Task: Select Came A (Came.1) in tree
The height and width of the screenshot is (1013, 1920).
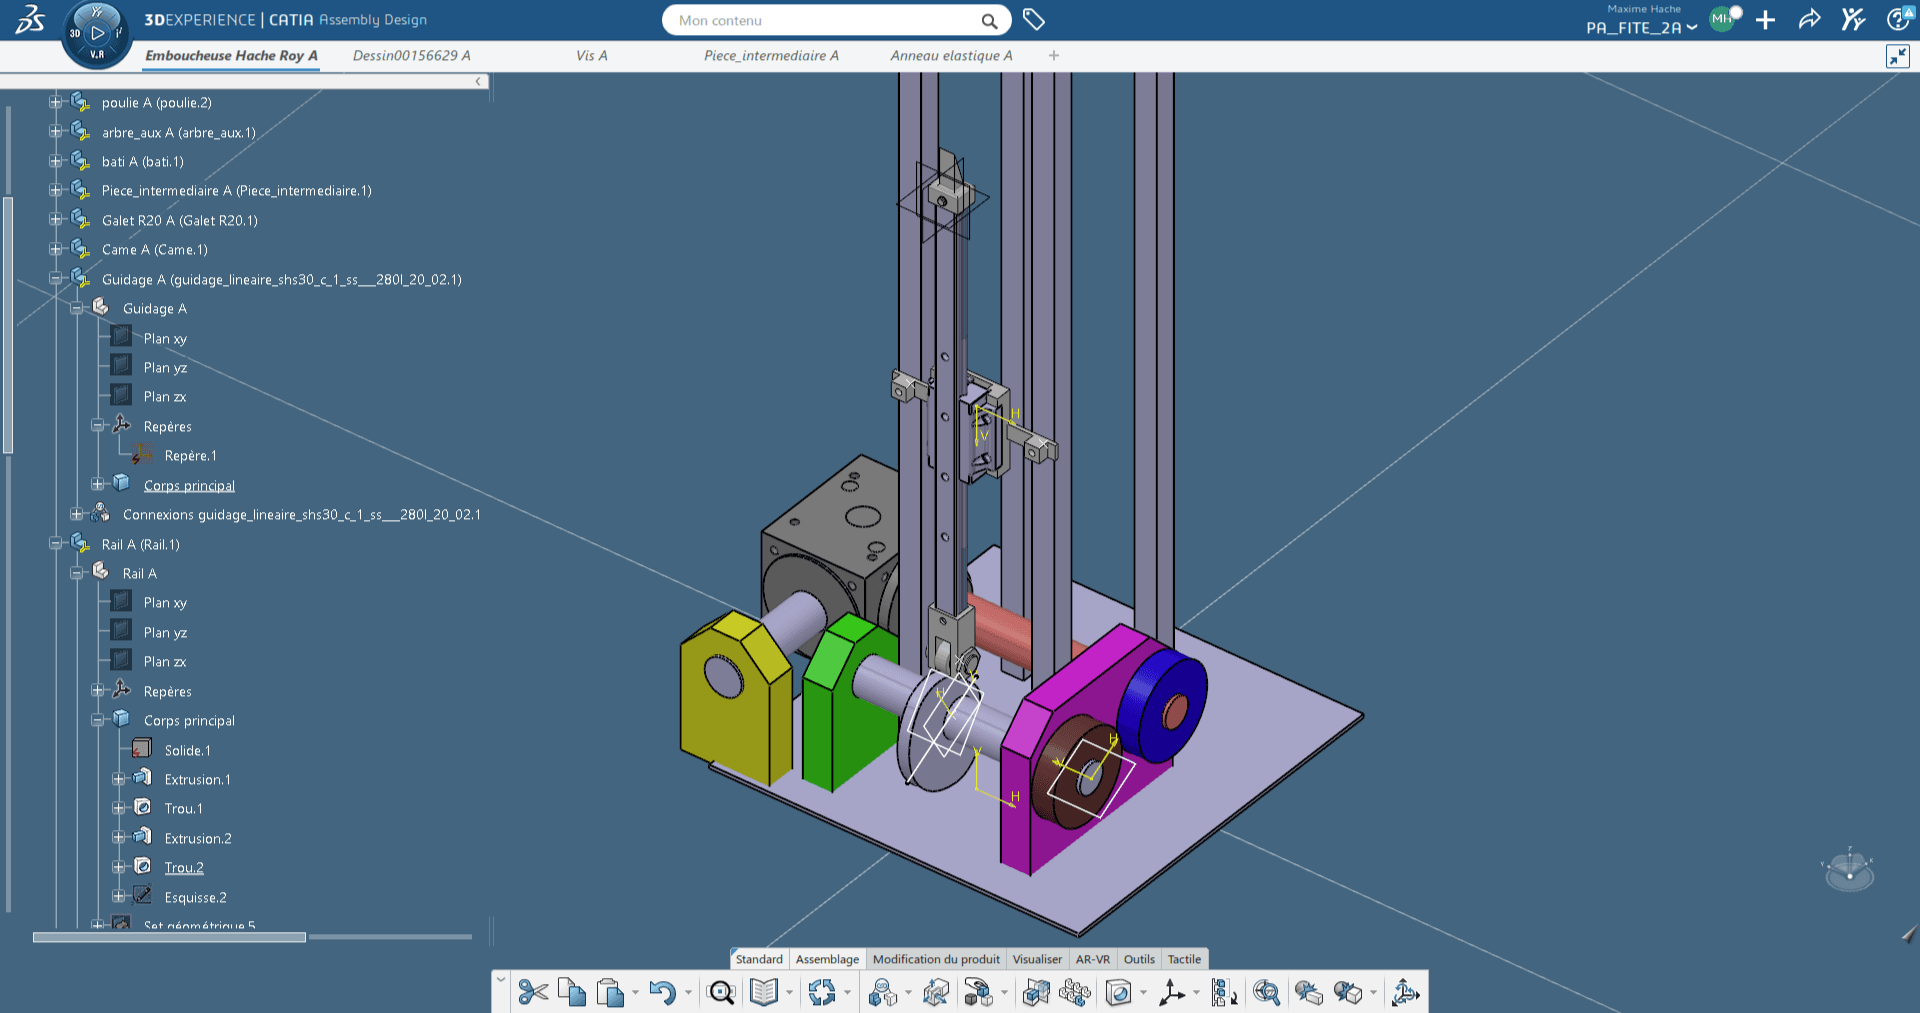Action: coord(155,250)
